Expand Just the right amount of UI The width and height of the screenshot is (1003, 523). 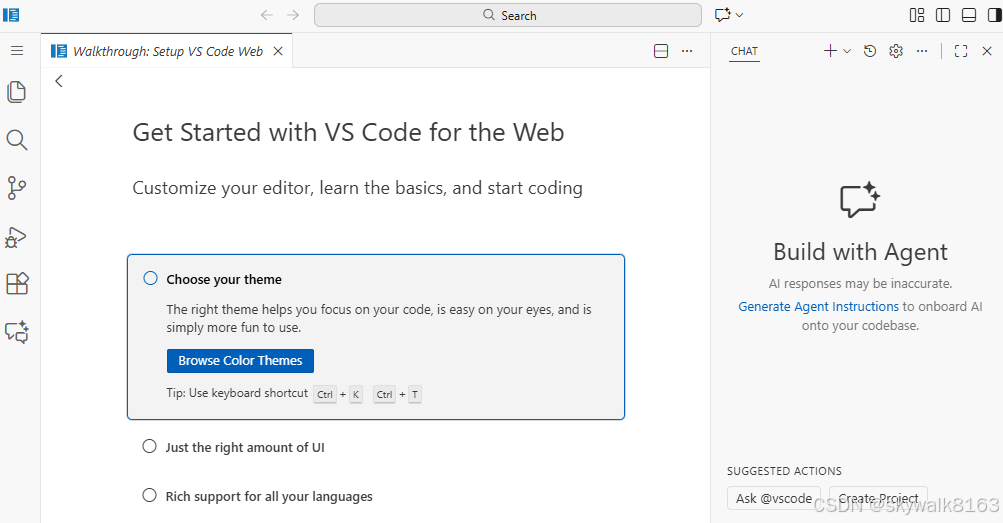(245, 448)
